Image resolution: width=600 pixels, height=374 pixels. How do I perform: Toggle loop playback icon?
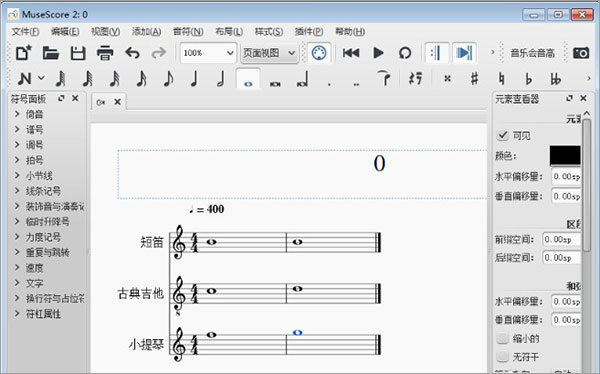[405, 53]
